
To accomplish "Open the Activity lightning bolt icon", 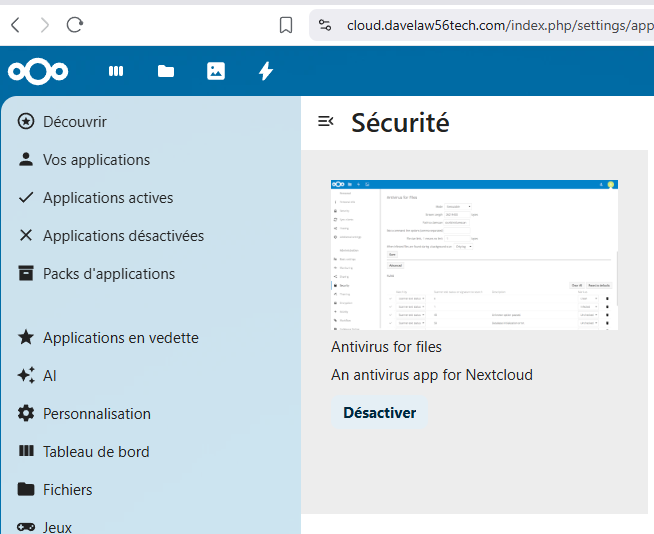I will coord(265,71).
